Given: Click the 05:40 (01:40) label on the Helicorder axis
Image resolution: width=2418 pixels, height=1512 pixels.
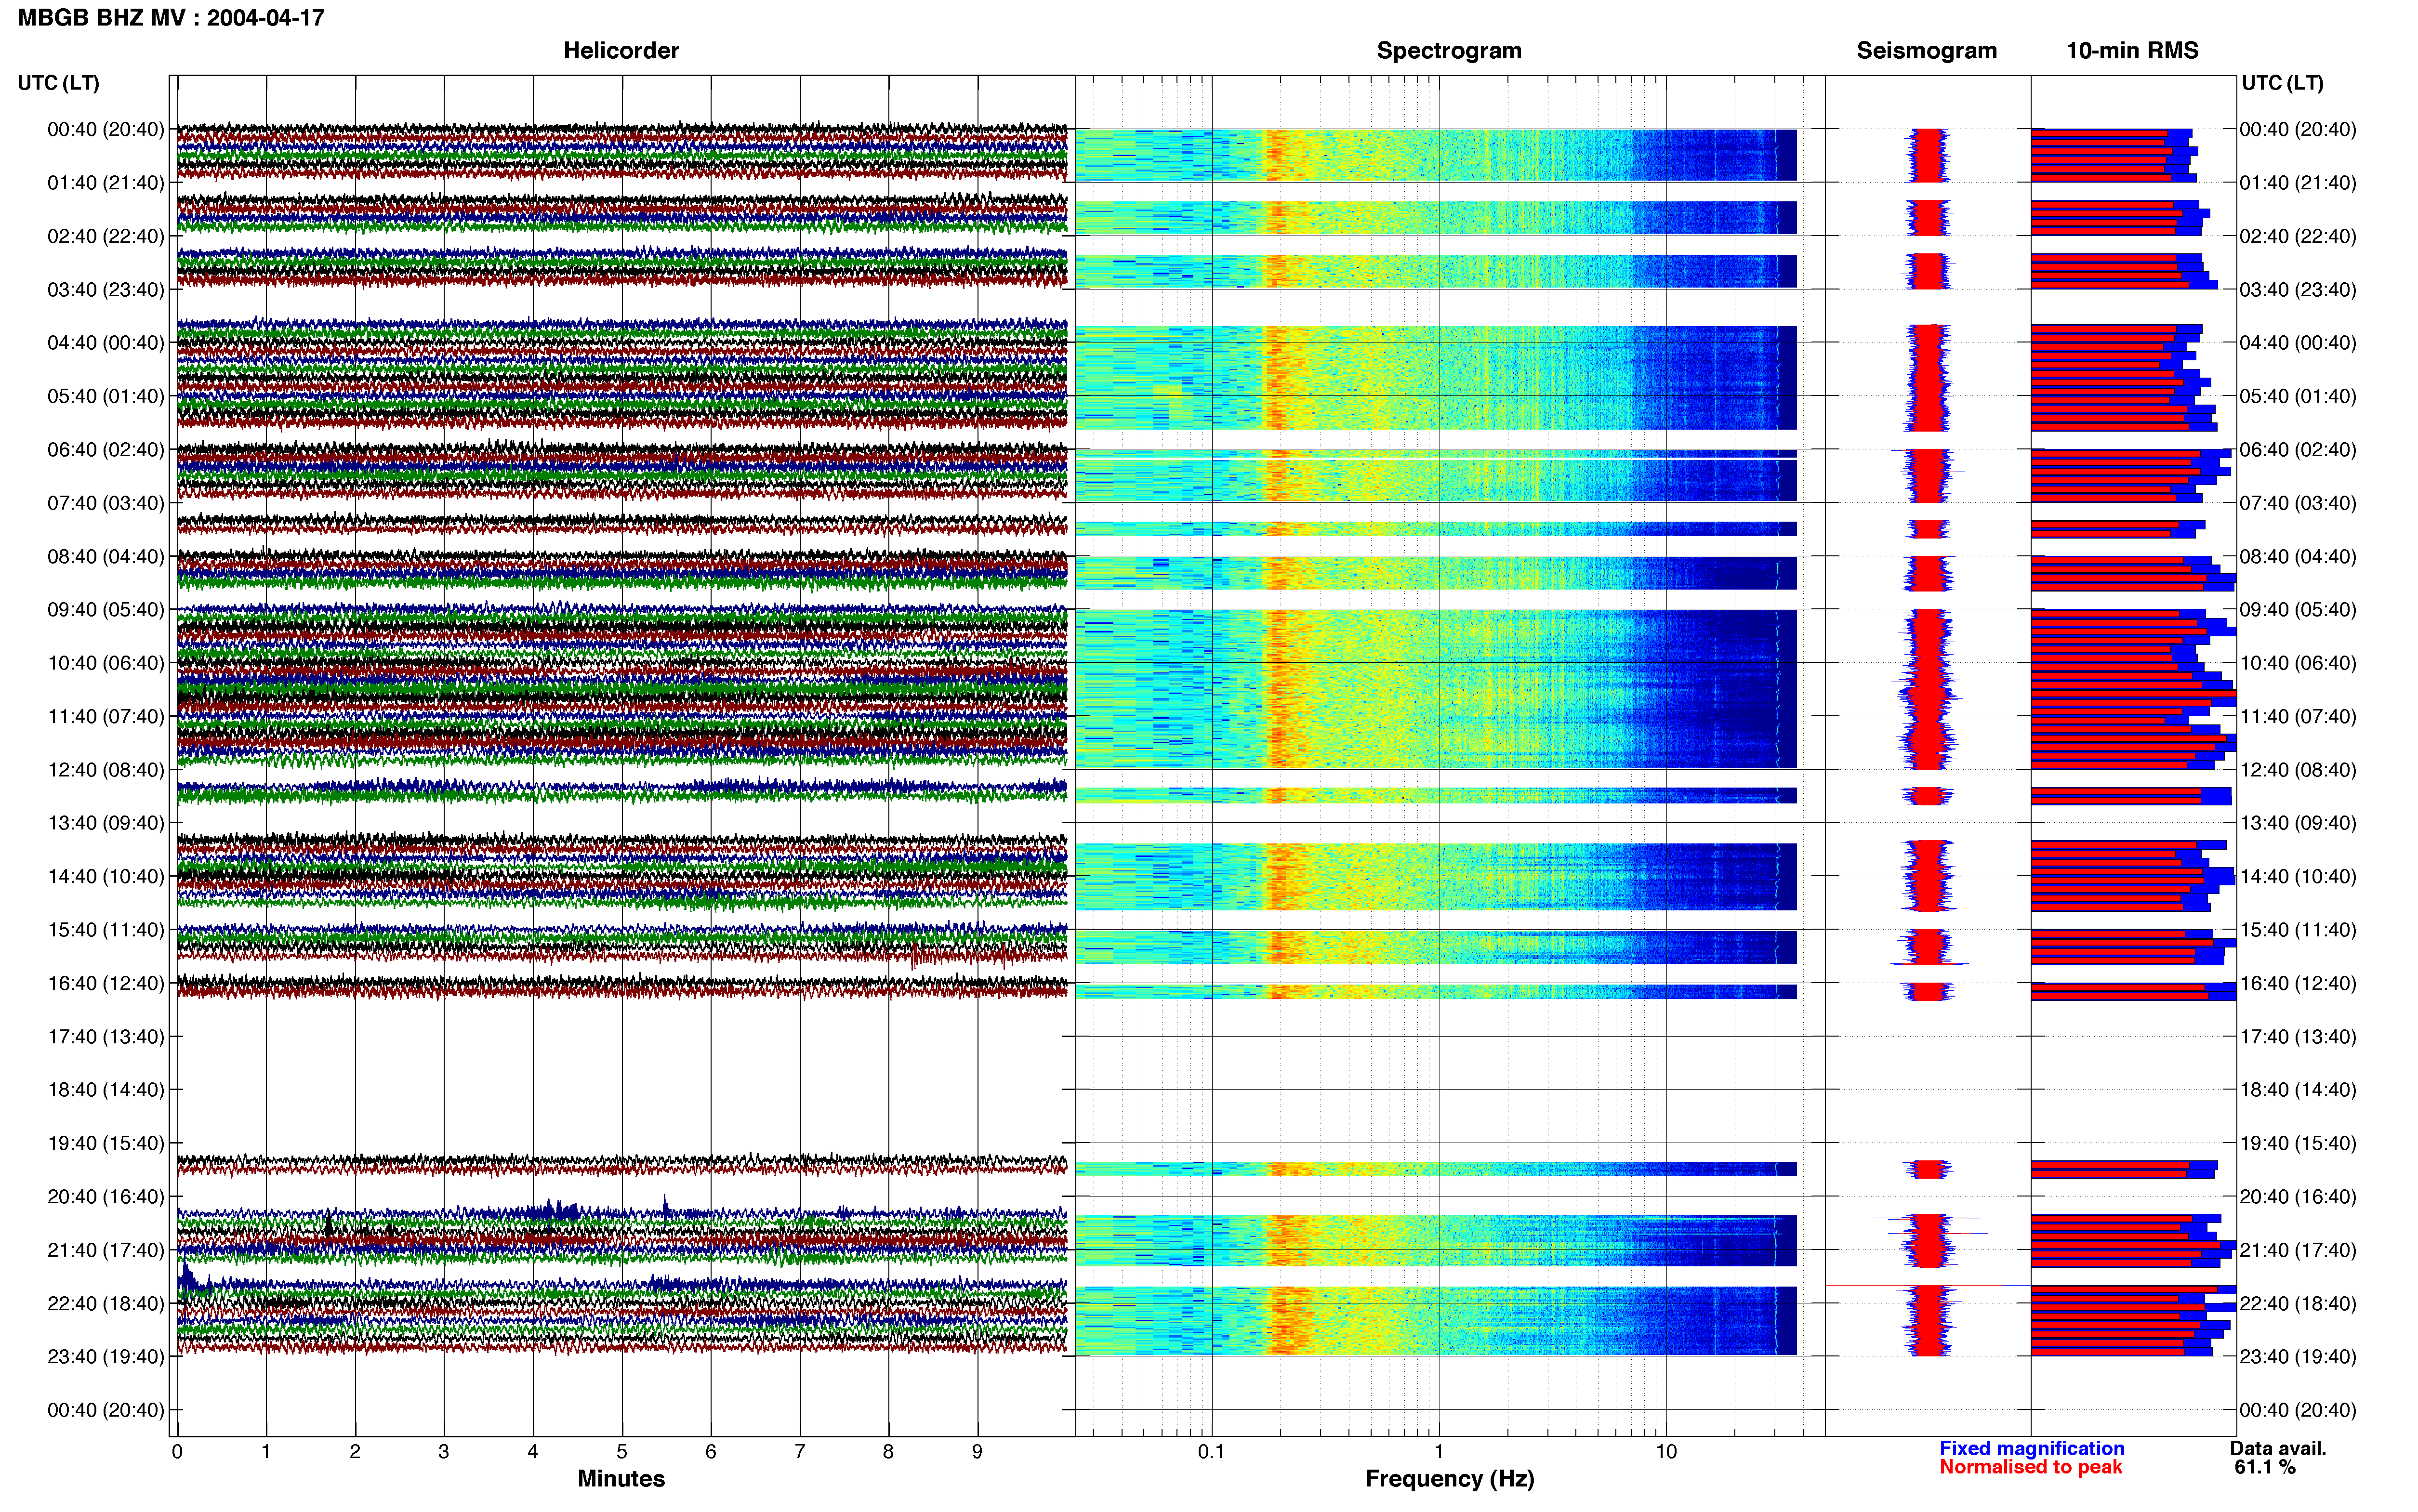Looking at the screenshot, I should coord(106,396).
